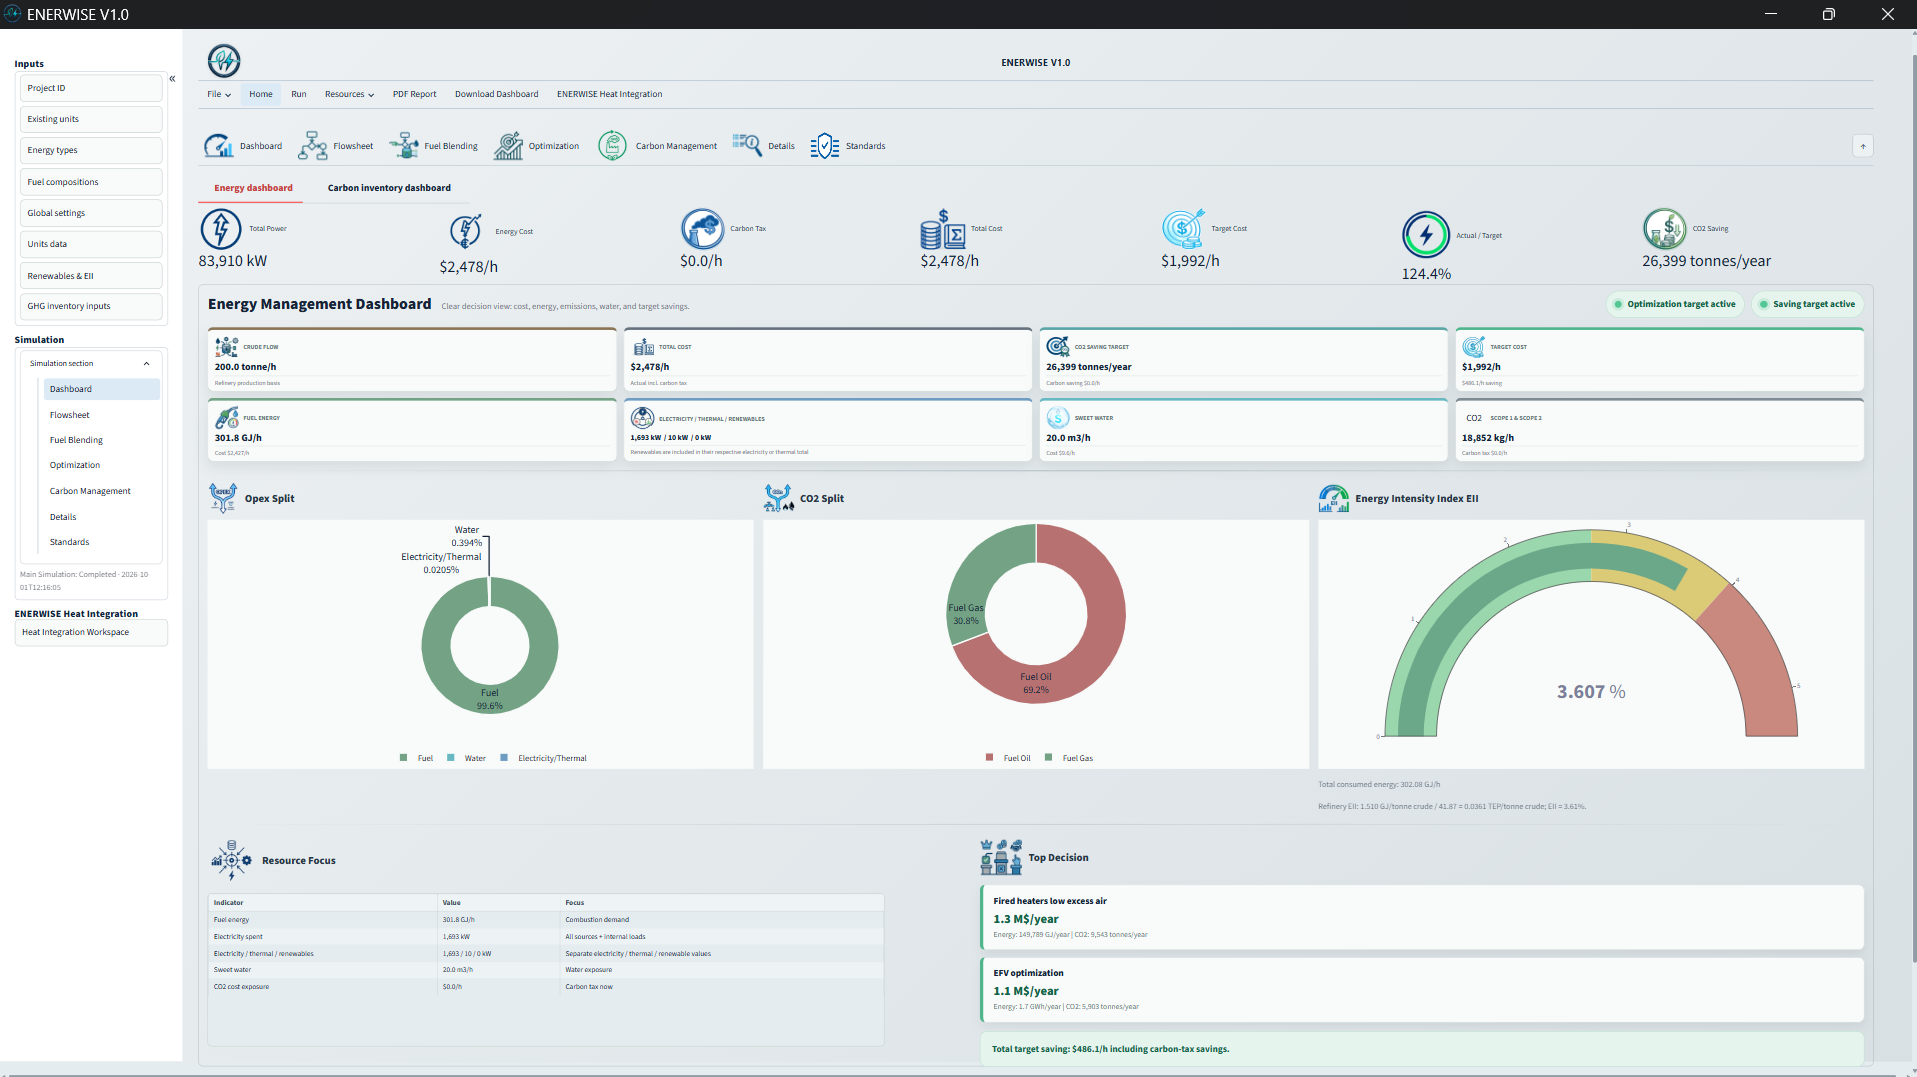Click the Actual / Target gauge icon
The image size is (1917, 1077).
point(1426,236)
